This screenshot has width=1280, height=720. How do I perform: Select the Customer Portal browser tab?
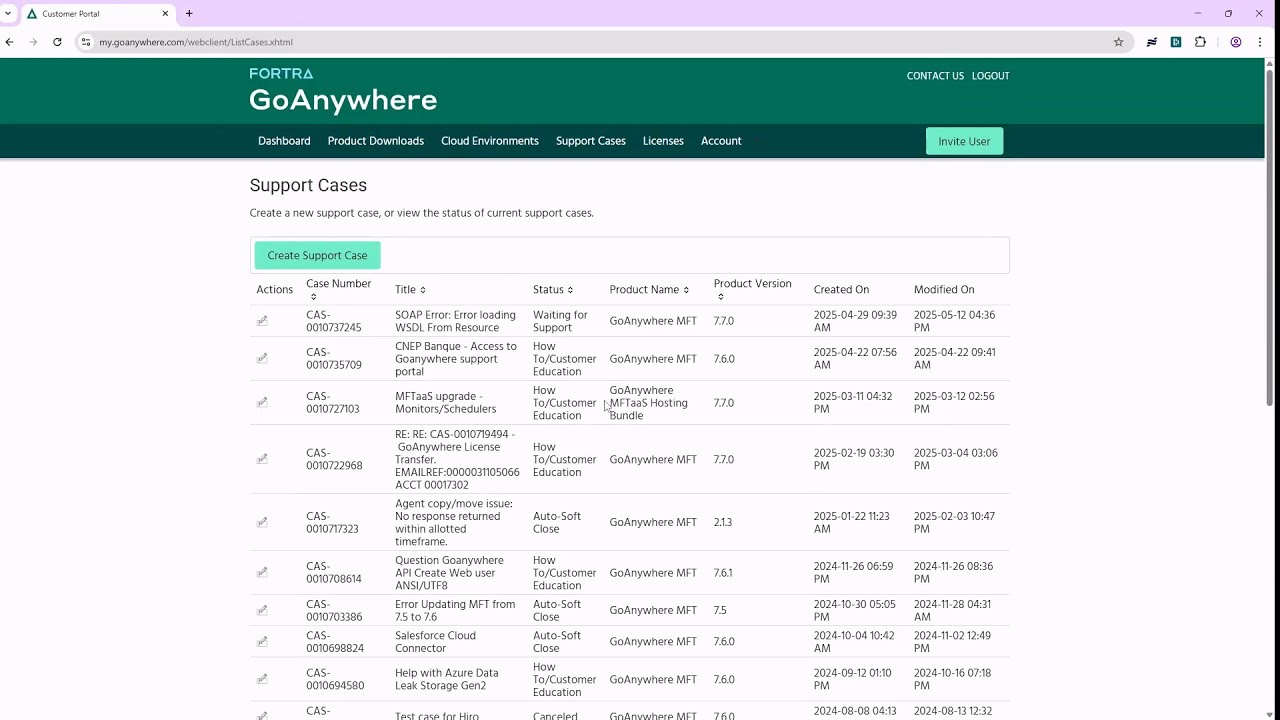(x=97, y=14)
